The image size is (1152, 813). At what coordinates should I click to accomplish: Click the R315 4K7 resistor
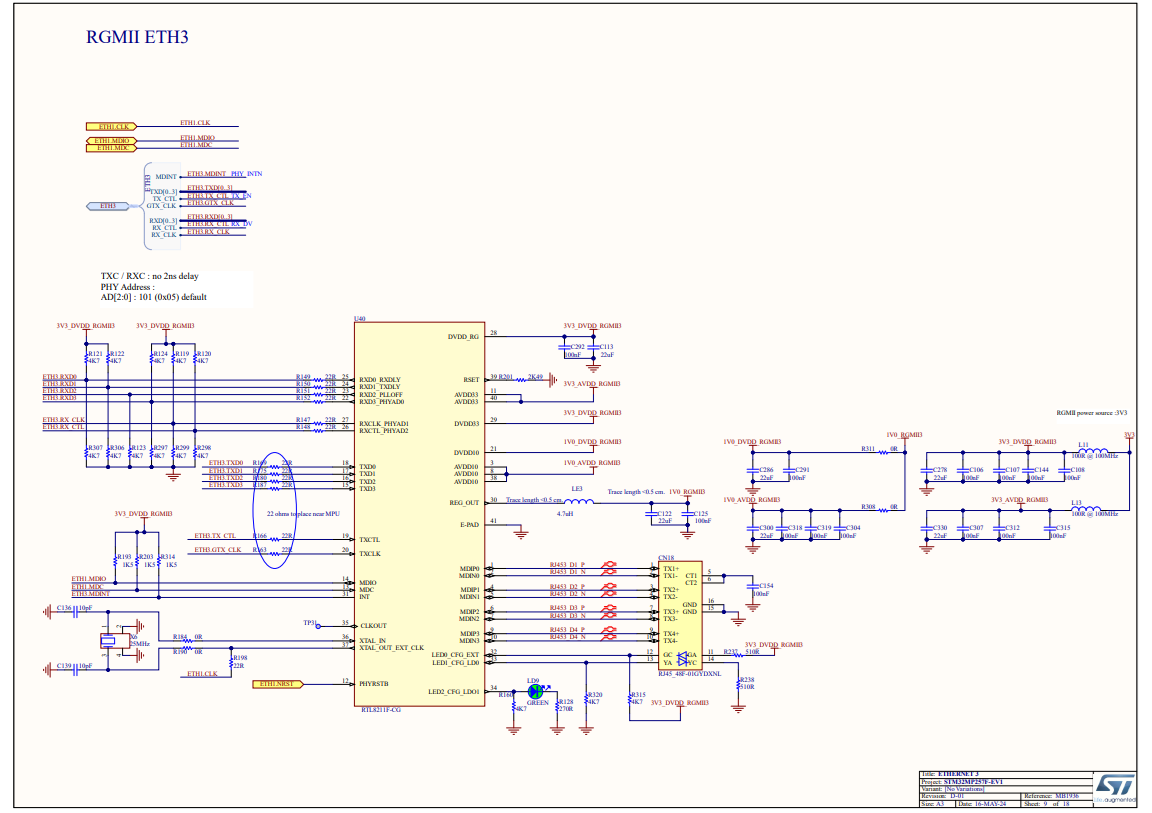[x=630, y=698]
